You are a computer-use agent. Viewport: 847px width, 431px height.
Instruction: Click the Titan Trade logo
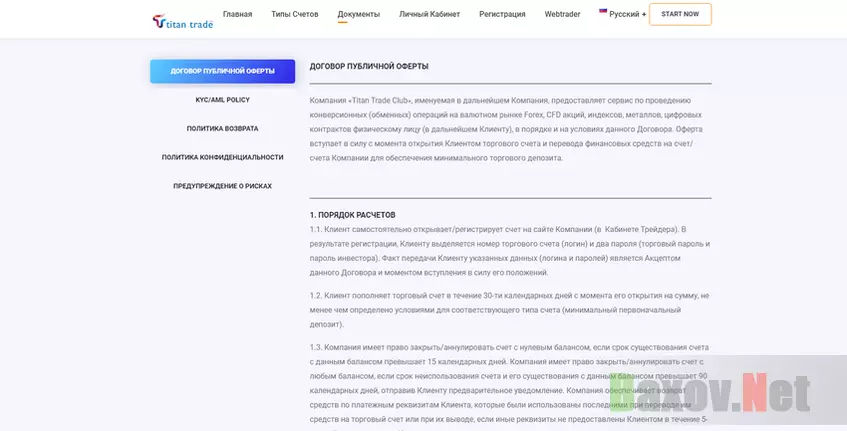coord(183,22)
